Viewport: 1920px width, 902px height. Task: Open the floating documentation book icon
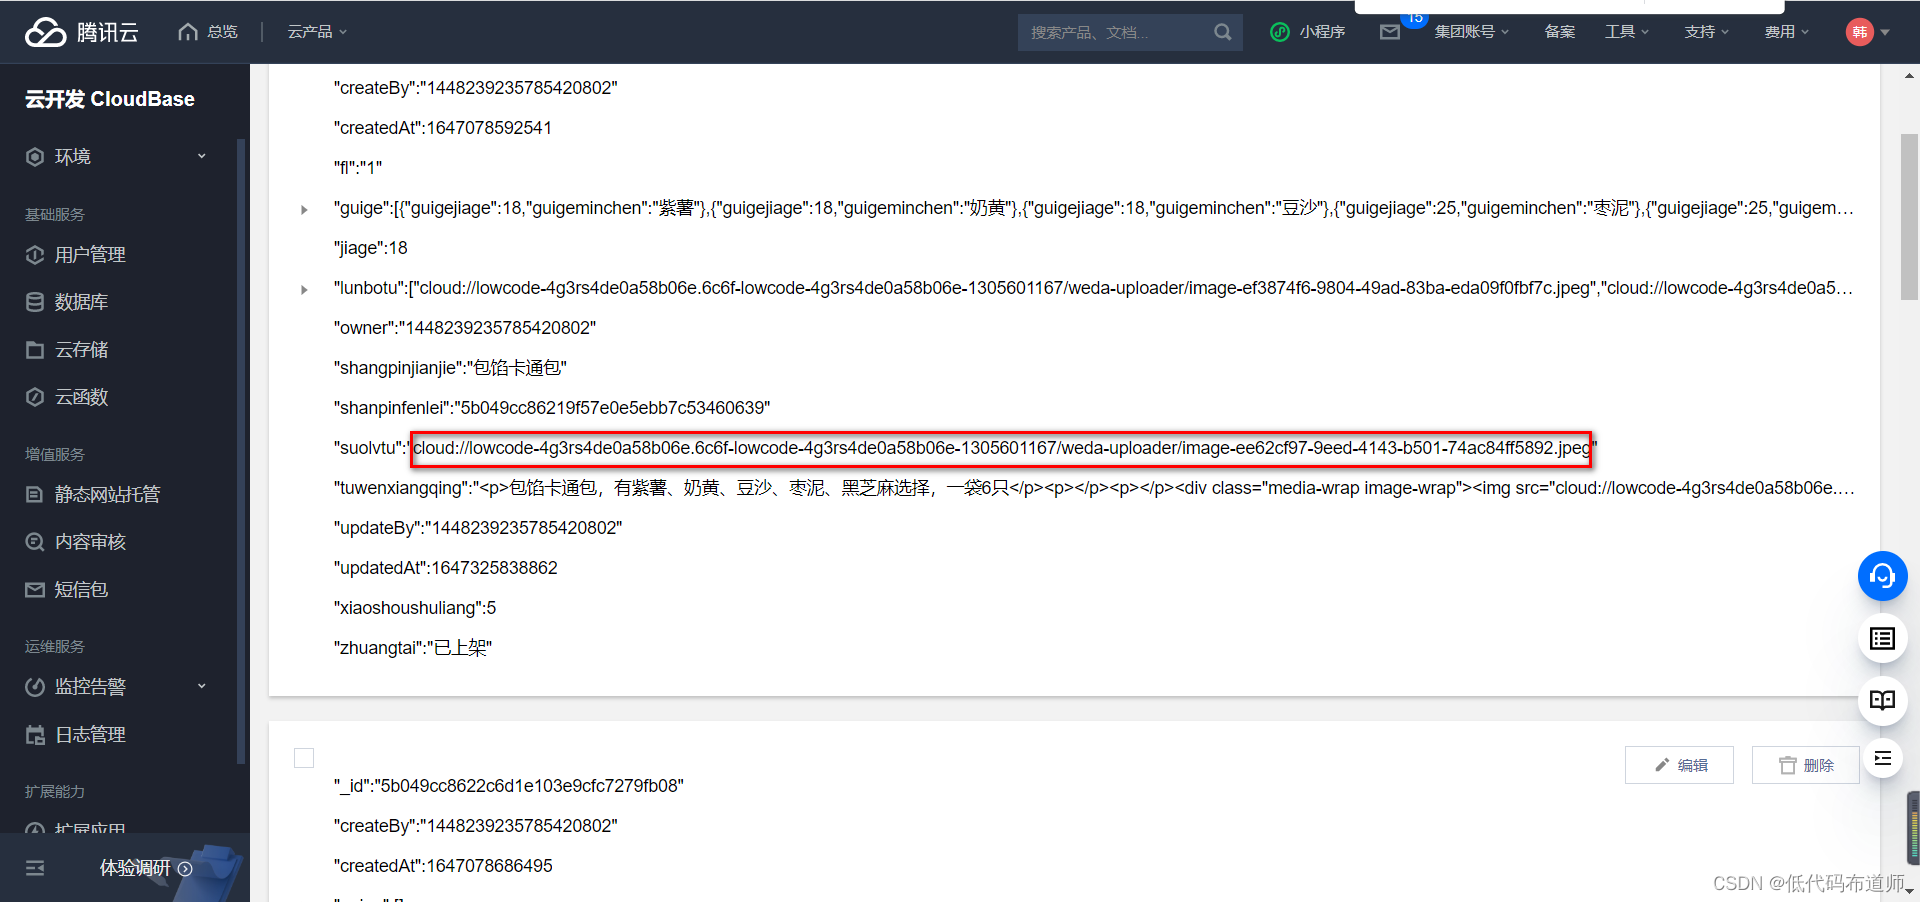[x=1882, y=700]
